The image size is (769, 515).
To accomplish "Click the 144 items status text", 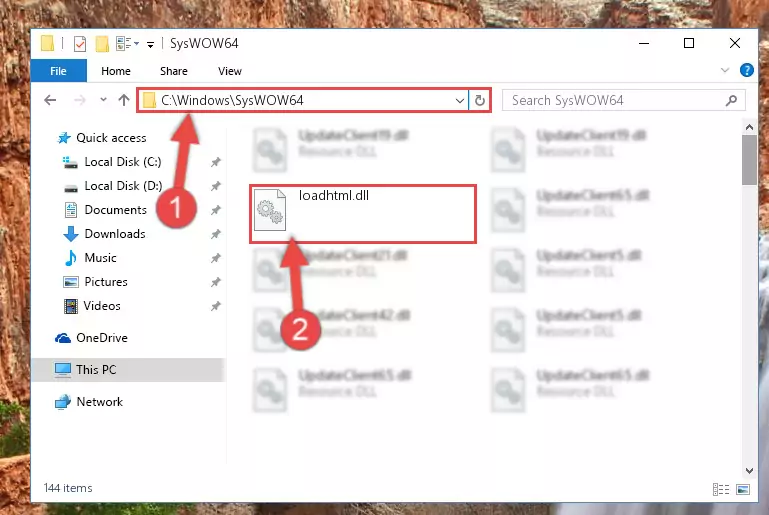I will click(68, 488).
